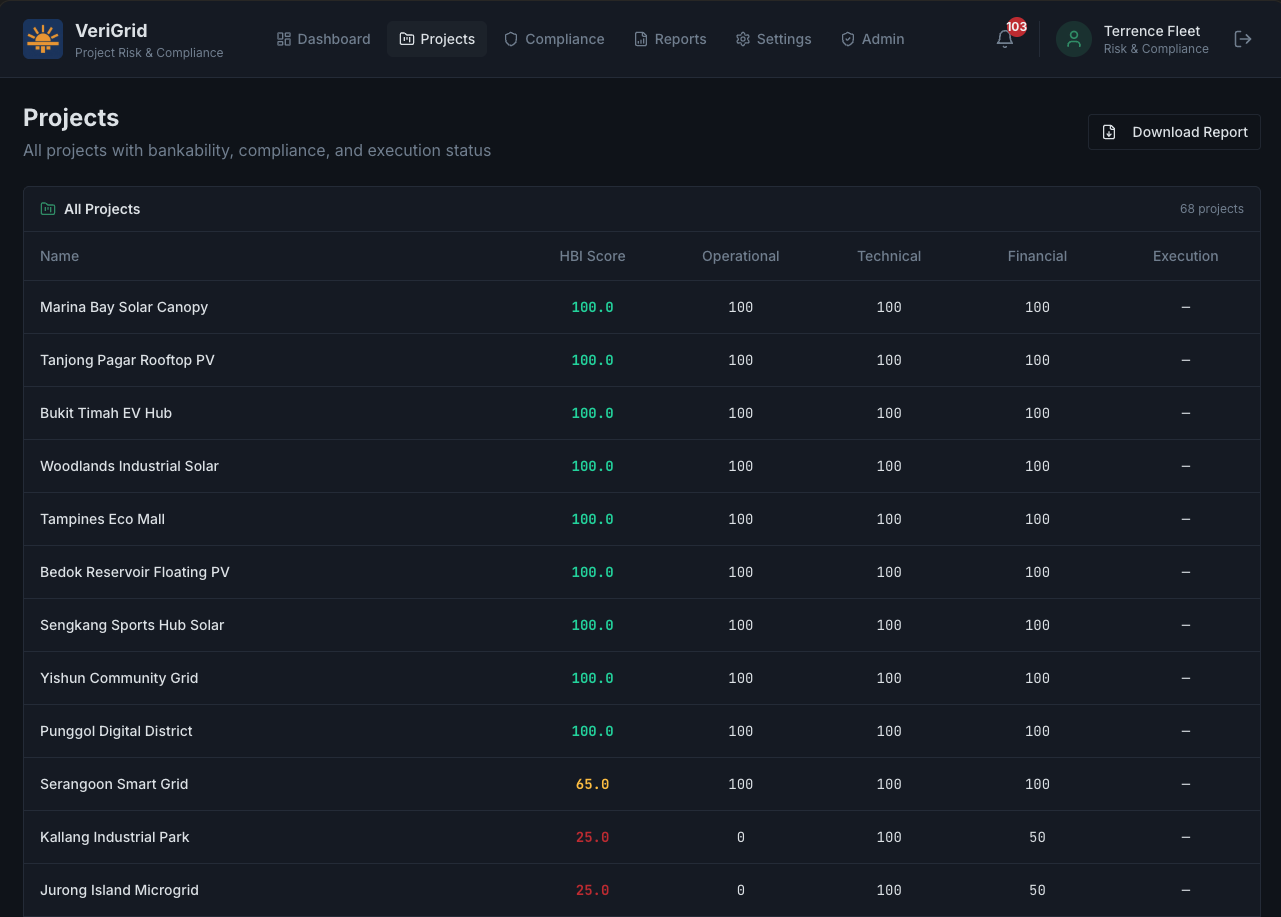Click the red 103 notification badge
The height and width of the screenshot is (917, 1281).
pos(1017,27)
